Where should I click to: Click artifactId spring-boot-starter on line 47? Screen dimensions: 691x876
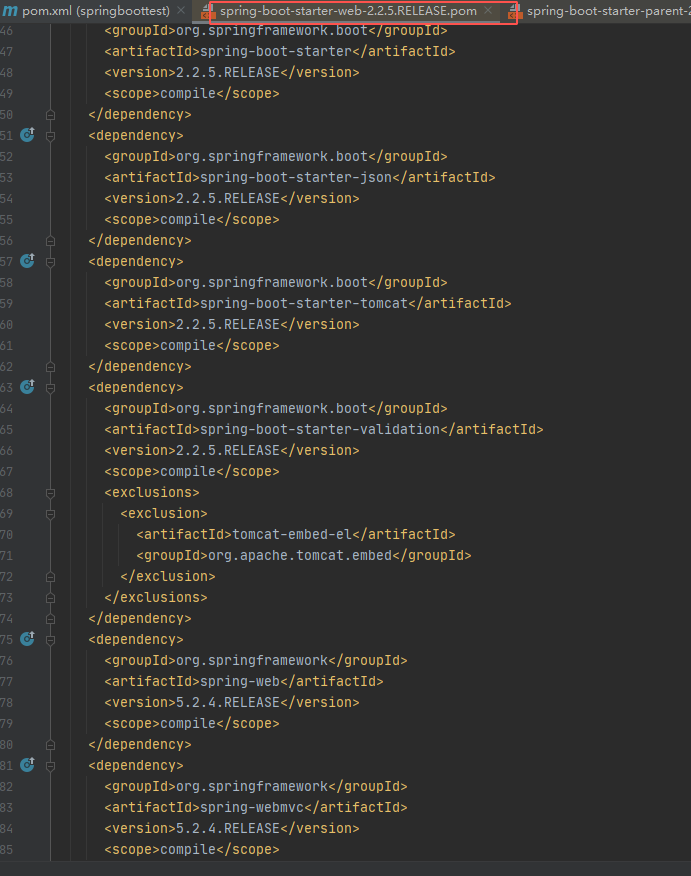coord(276,51)
